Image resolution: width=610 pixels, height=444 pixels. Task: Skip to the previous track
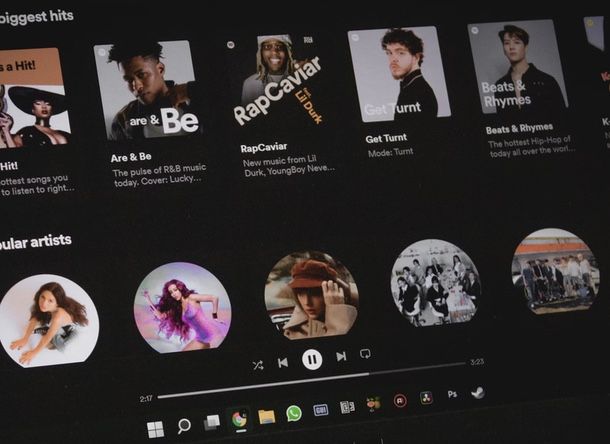(x=283, y=362)
